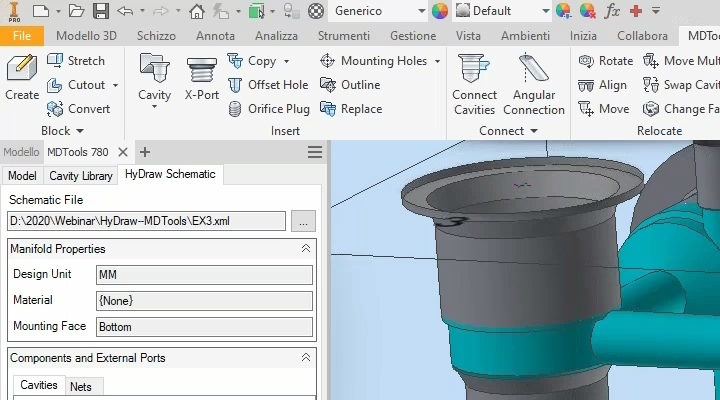Click the appearance color wheel icon
Screen dimensions: 720x400
coord(439,11)
